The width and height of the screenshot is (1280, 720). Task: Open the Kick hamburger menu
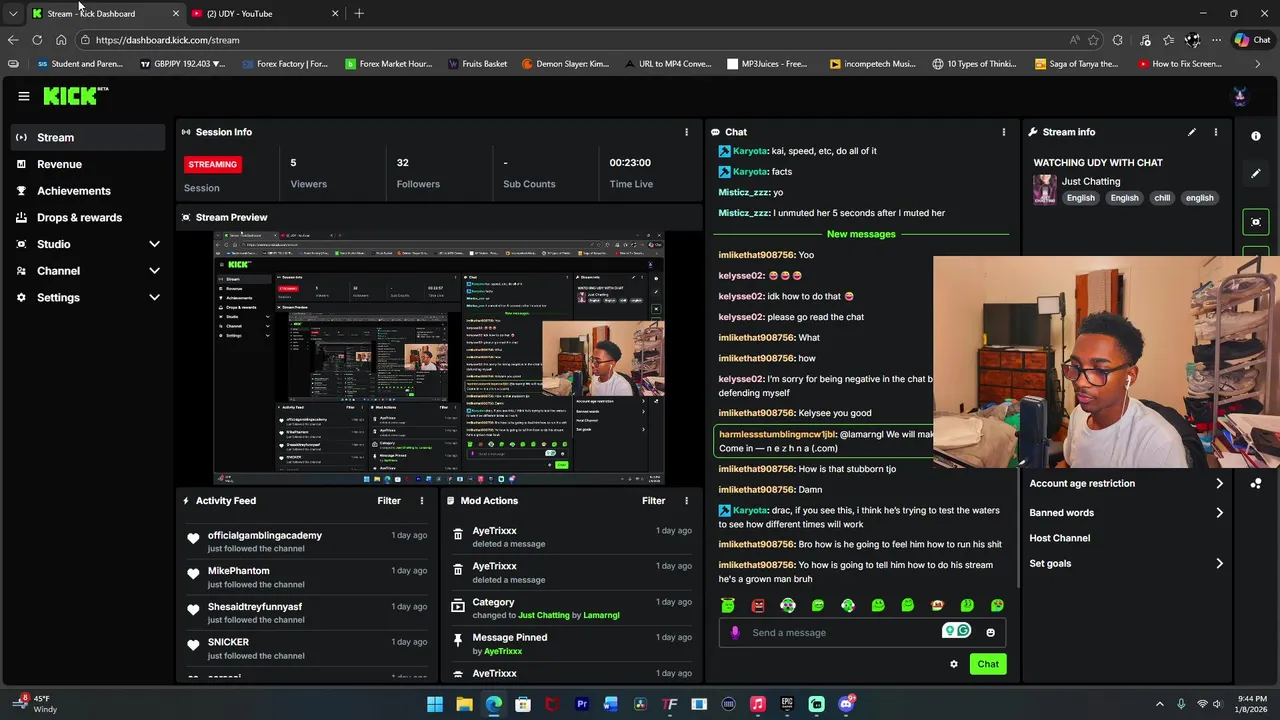(x=23, y=96)
